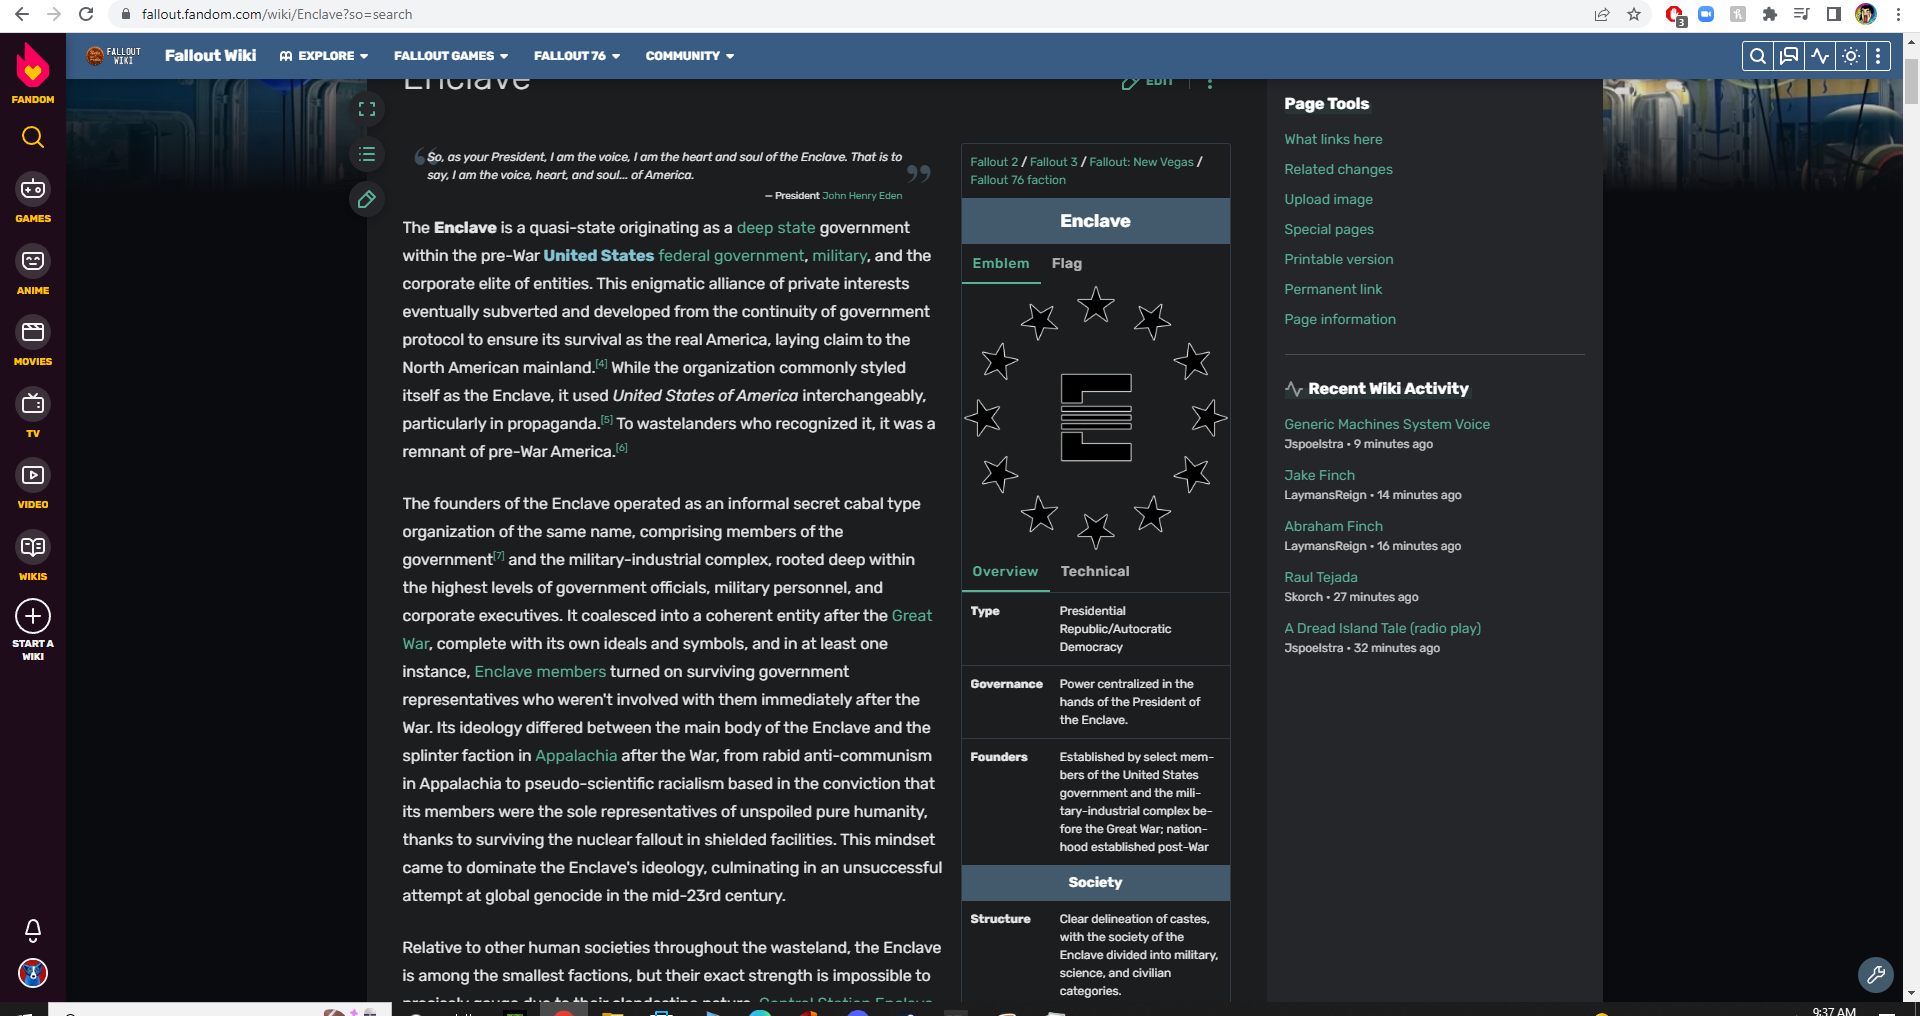
Task: Open Related changes page tool
Action: tap(1338, 169)
